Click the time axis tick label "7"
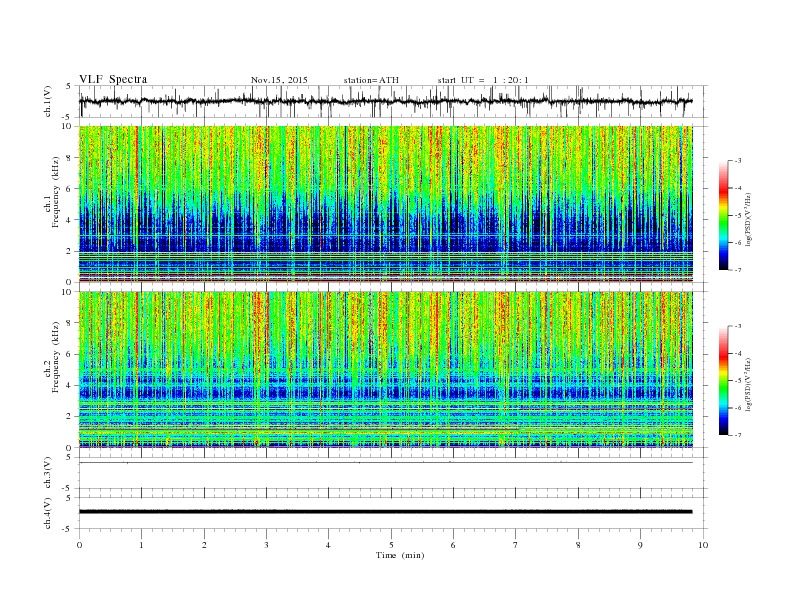Image resolution: width=792 pixels, height=612 pixels. [x=516, y=545]
